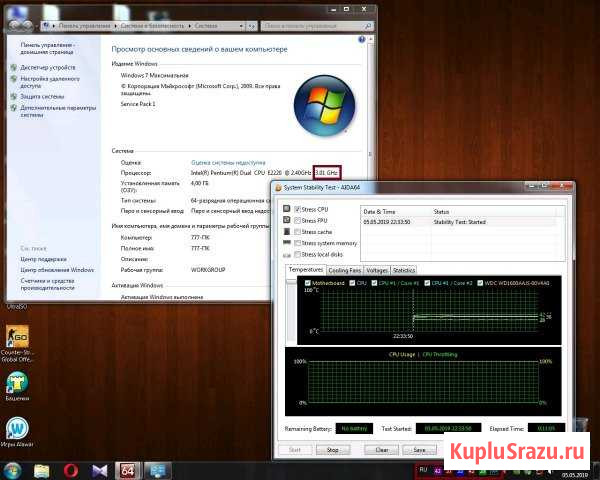This screenshot has width=600, height=480.
Task: Expand breadcrumb arrow after Панель управления
Action: click(x=116, y=26)
